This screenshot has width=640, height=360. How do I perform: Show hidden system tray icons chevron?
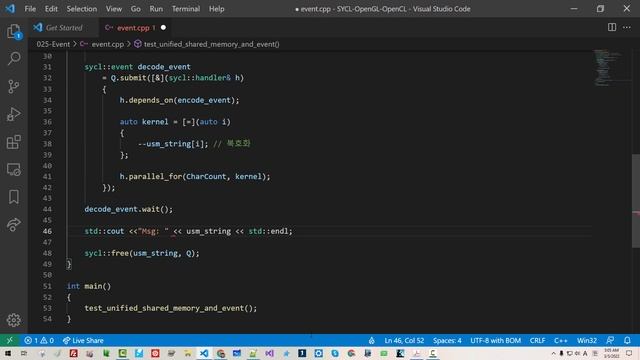[x=553, y=353]
